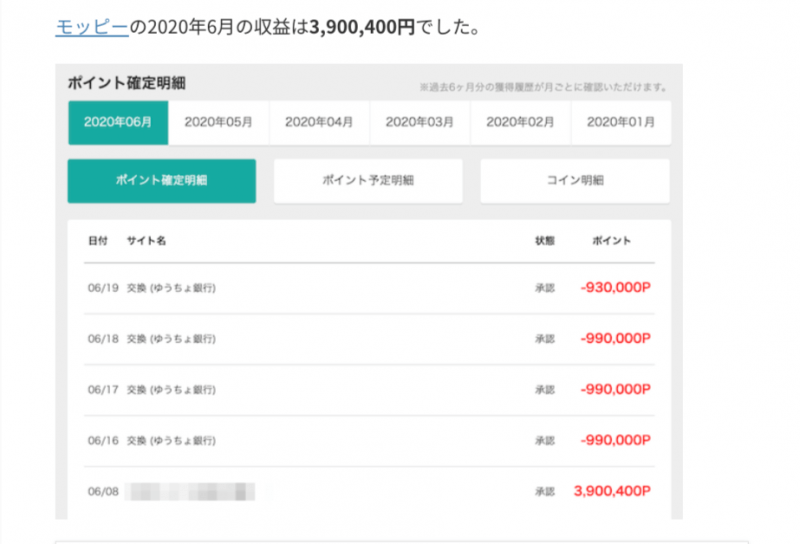Viewport: 800px width, 544px height.
Task: Switch to the 2020年04月 tab
Action: click(319, 122)
